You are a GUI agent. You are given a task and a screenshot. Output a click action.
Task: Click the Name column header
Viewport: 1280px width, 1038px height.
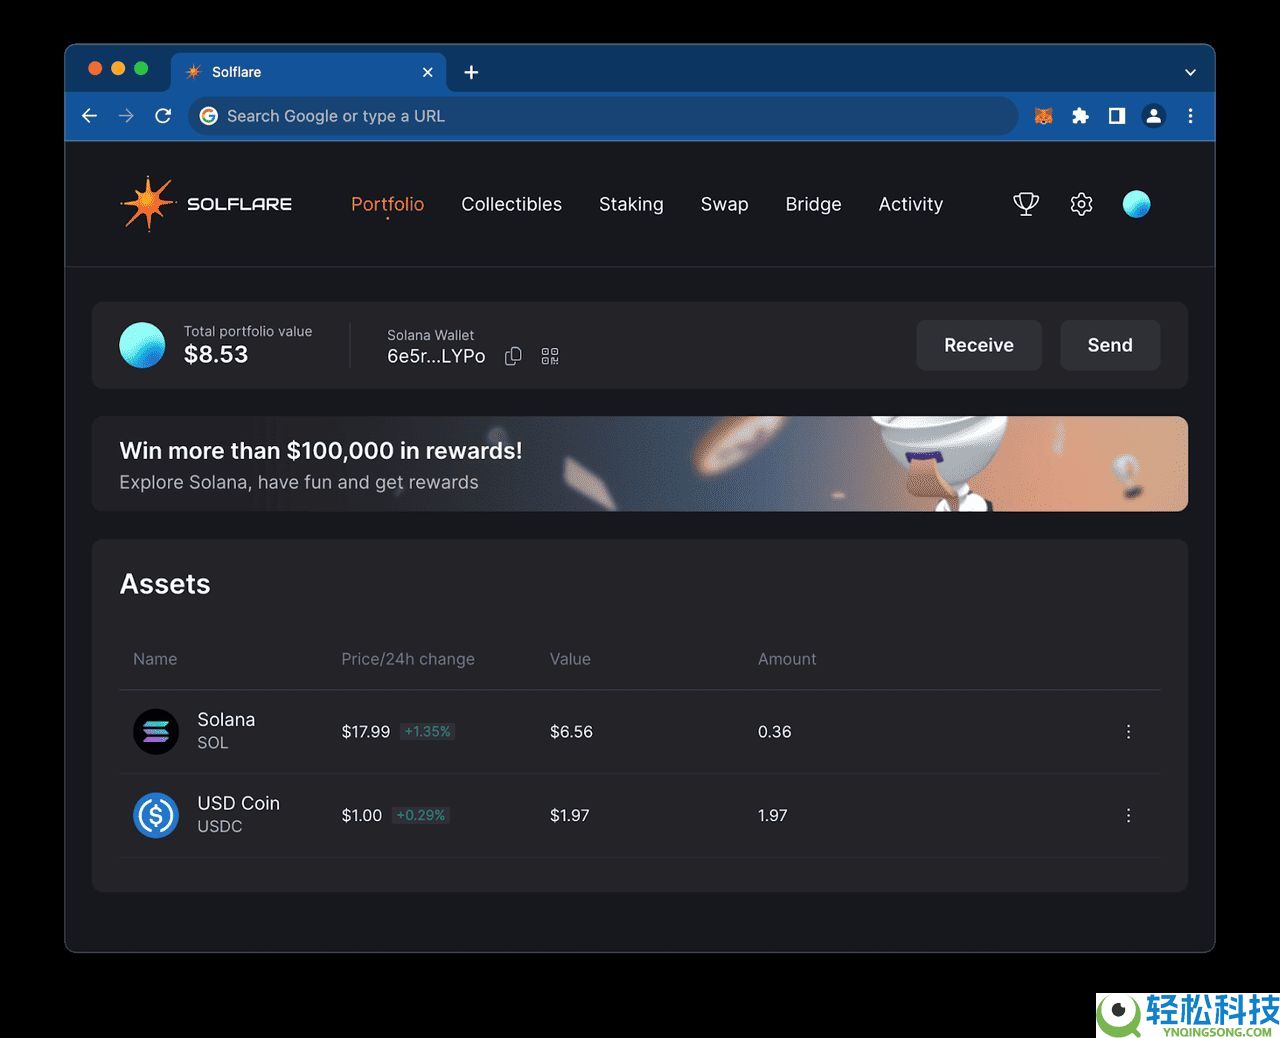tap(155, 659)
